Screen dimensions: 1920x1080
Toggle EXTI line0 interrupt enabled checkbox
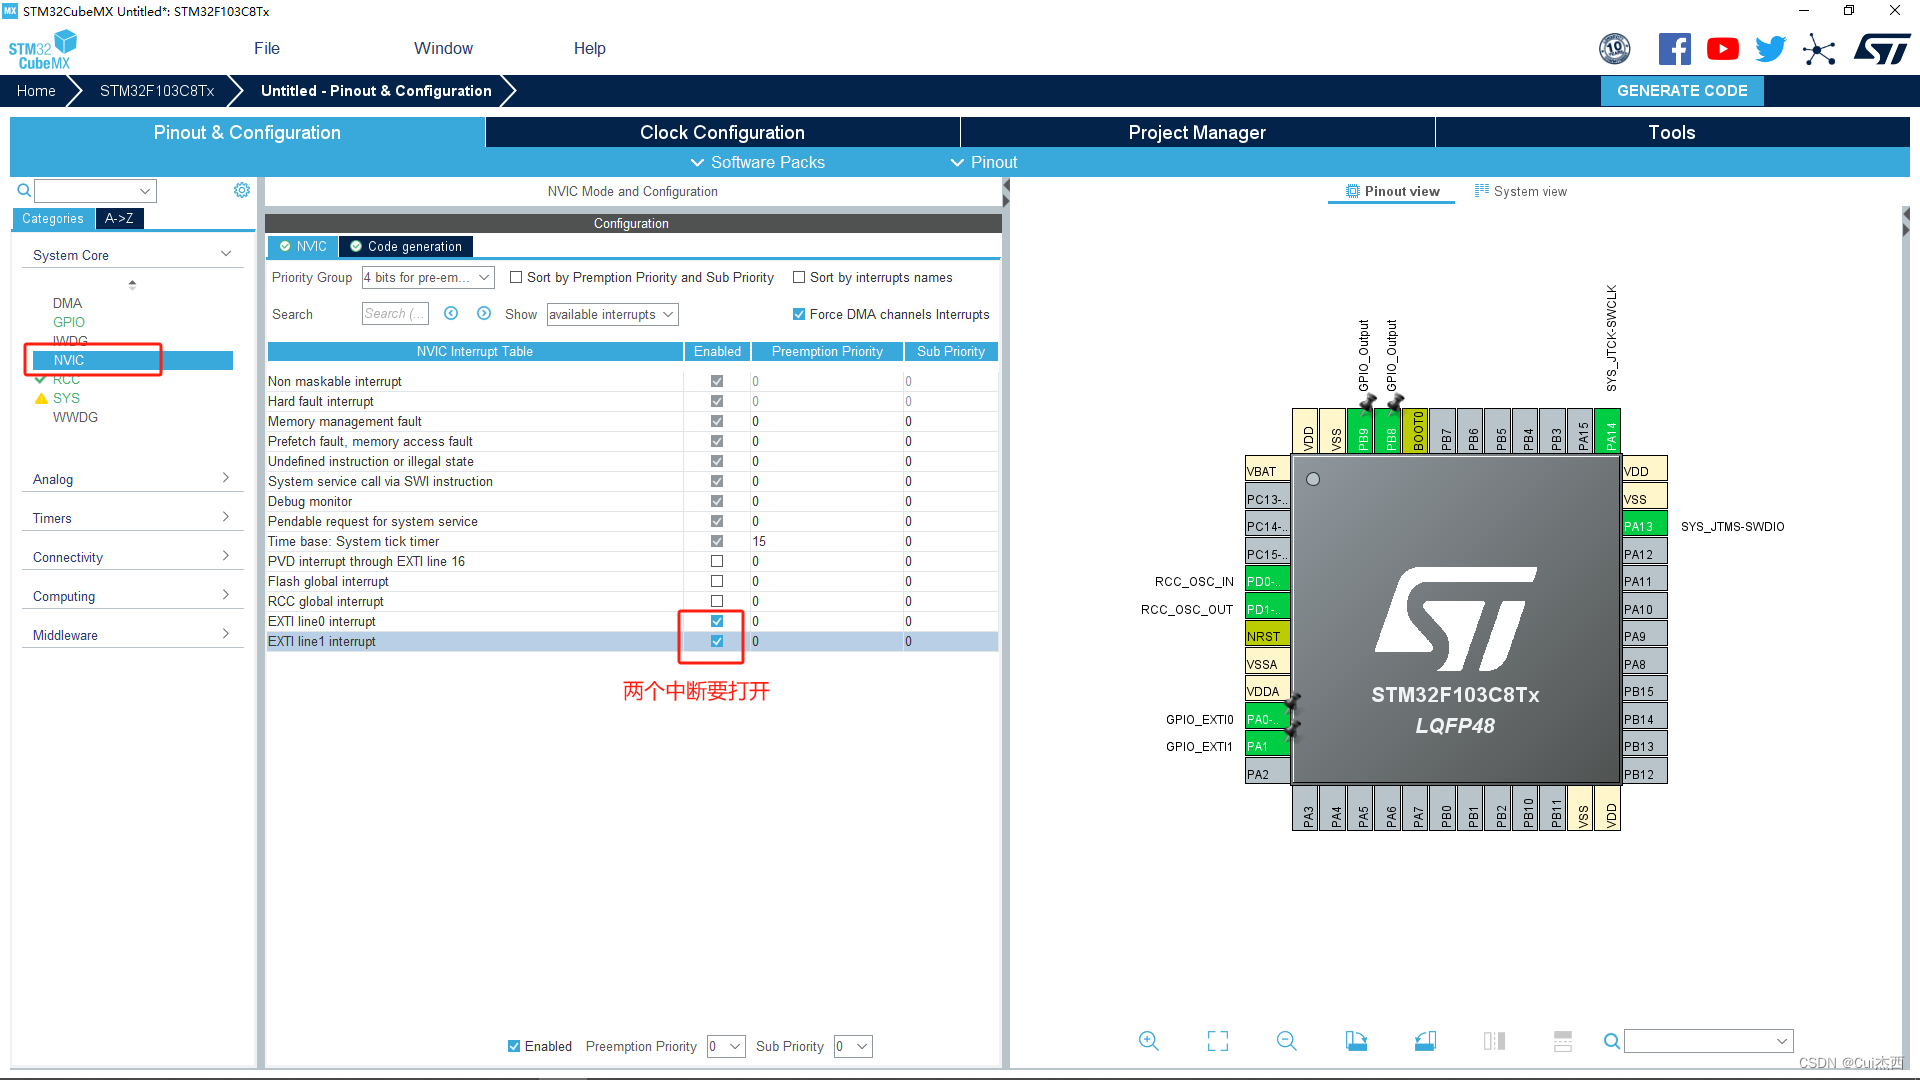[x=716, y=621]
